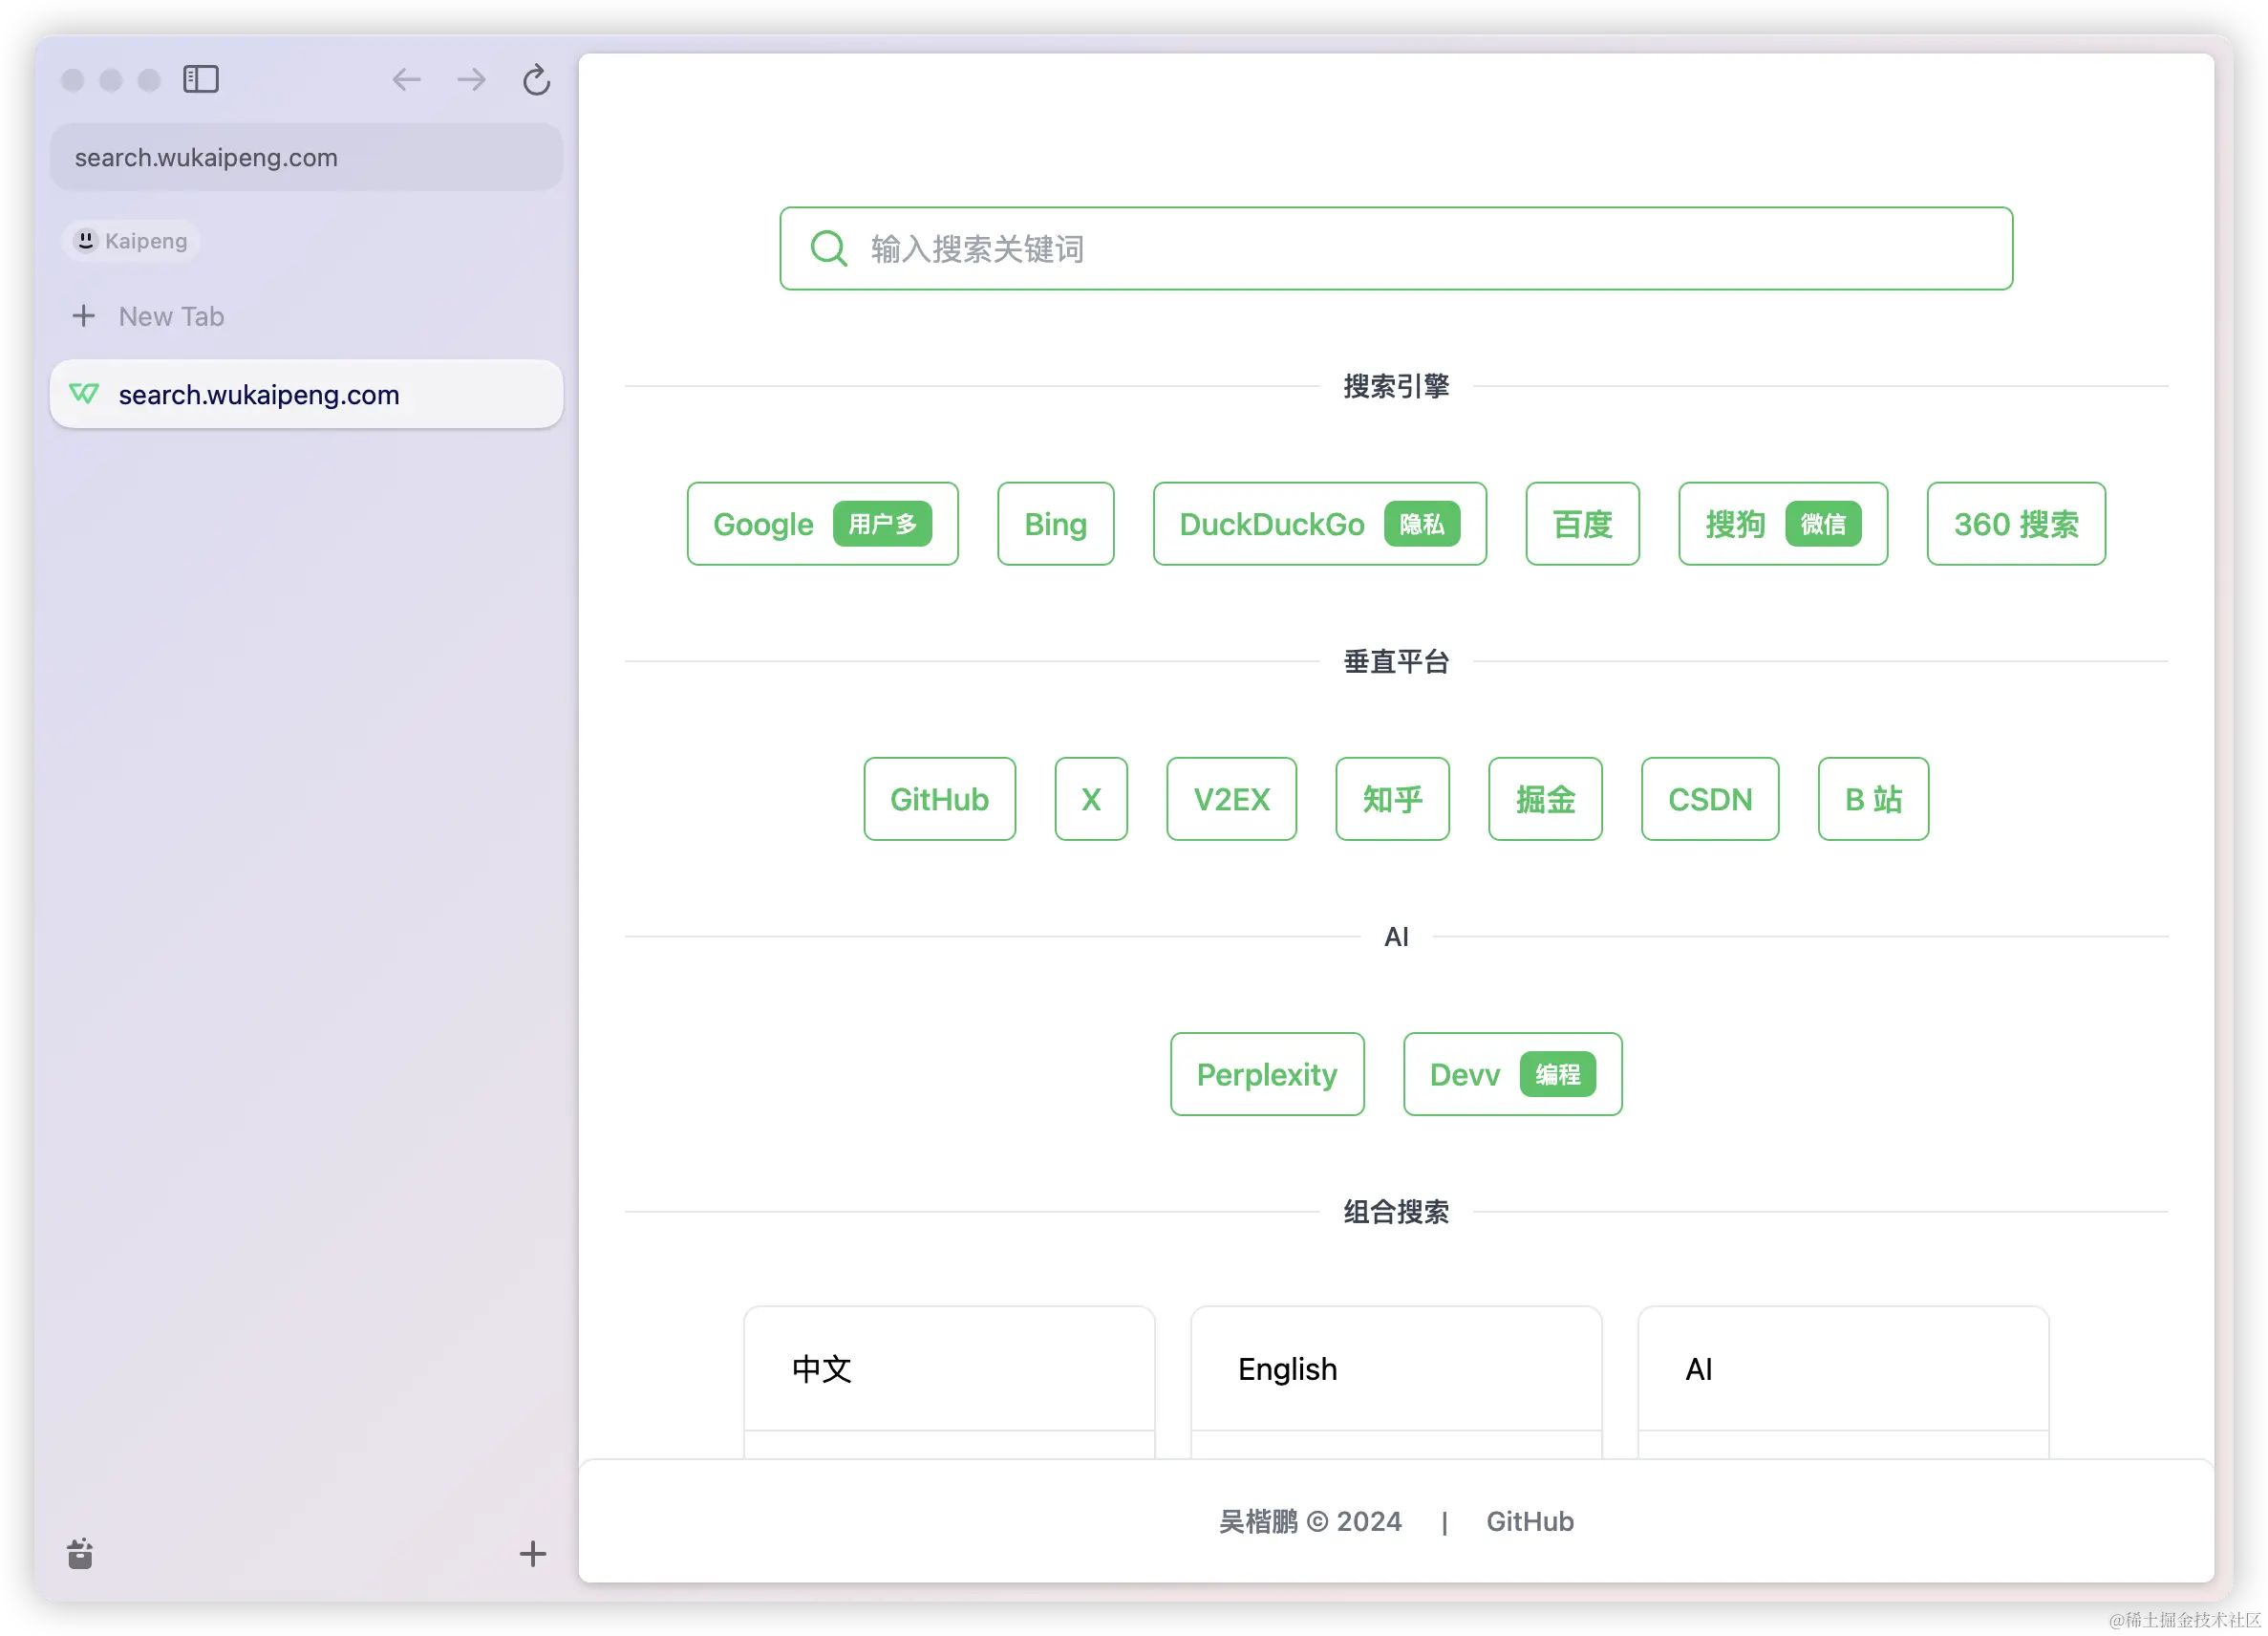Image resolution: width=2268 pixels, height=1636 pixels.
Task: Click the plus icon beside New Tab
Action: coord(84,316)
